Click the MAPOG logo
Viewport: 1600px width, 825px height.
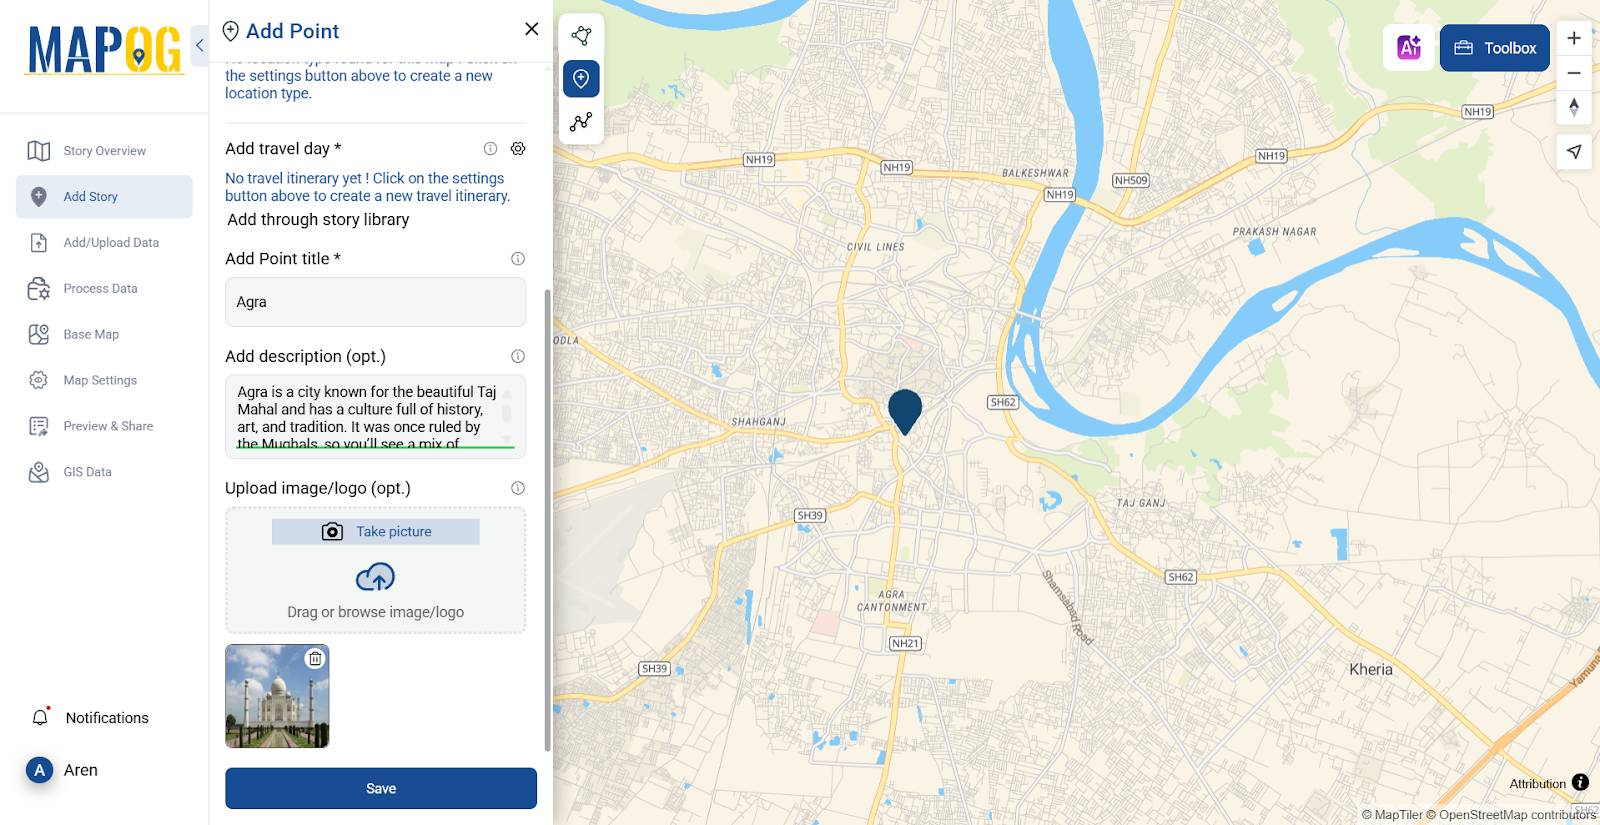pyautogui.click(x=105, y=50)
